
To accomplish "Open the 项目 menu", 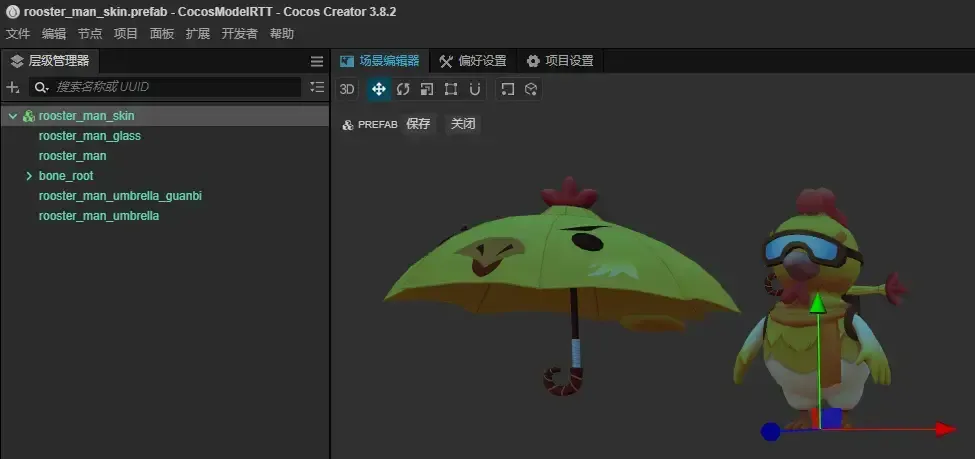I will tap(126, 34).
